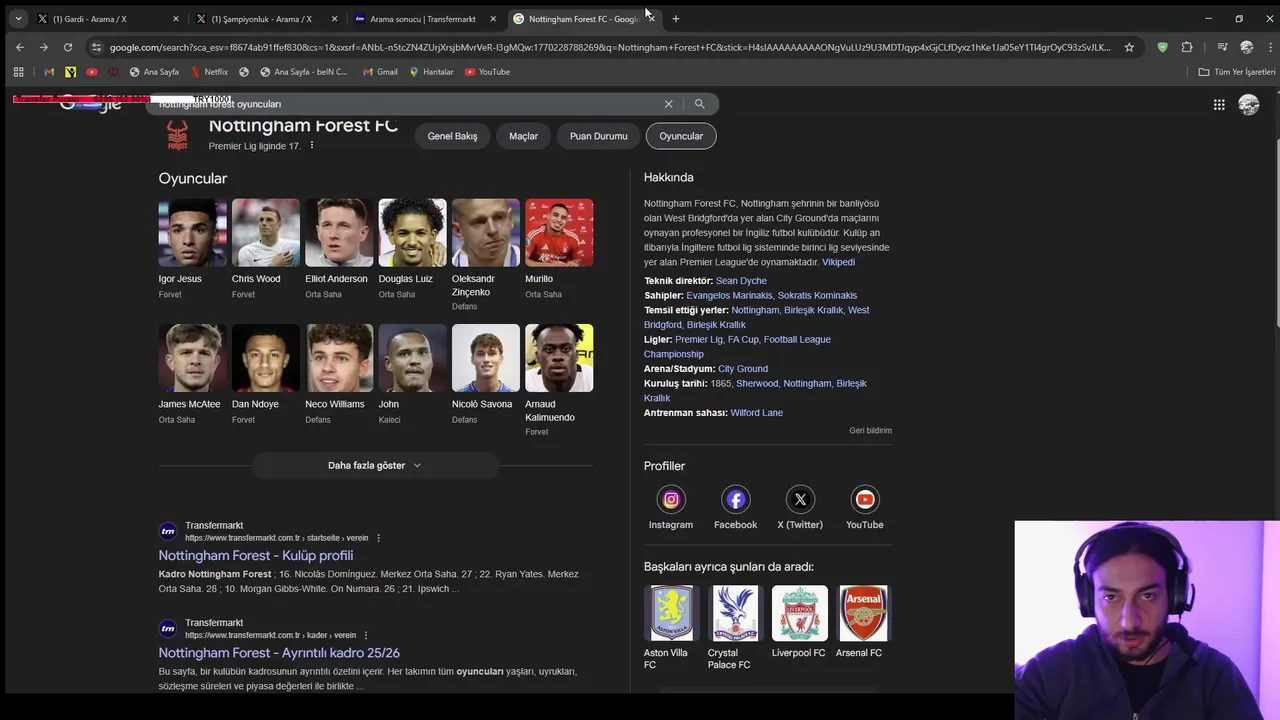Click the Nottingham Forest club crest

(177, 135)
